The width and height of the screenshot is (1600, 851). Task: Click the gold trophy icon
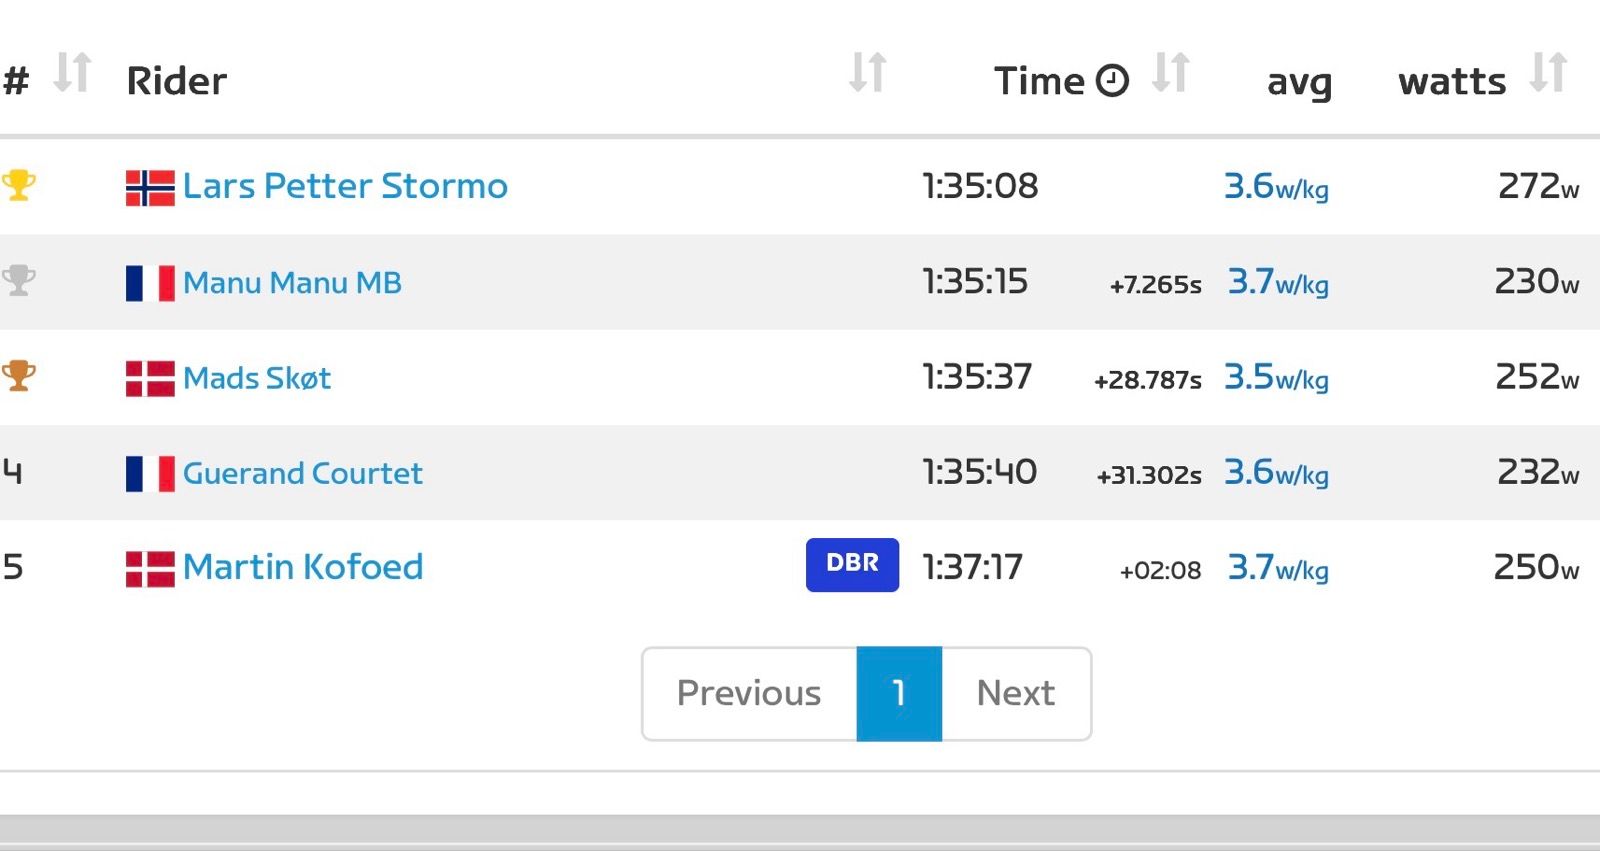pyautogui.click(x=19, y=185)
